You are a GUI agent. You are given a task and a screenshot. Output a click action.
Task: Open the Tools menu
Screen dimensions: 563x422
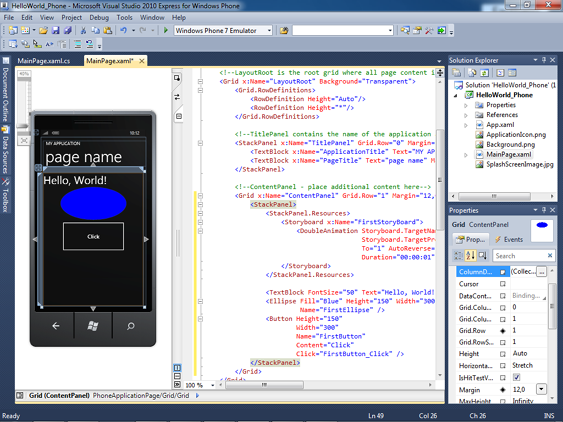(x=124, y=17)
